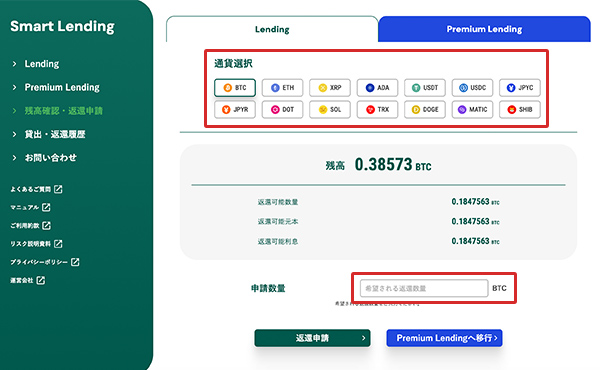The height and width of the screenshot is (370, 600).
Task: Click chevron beside 残高確認・返還申請
Action: (x=14, y=111)
